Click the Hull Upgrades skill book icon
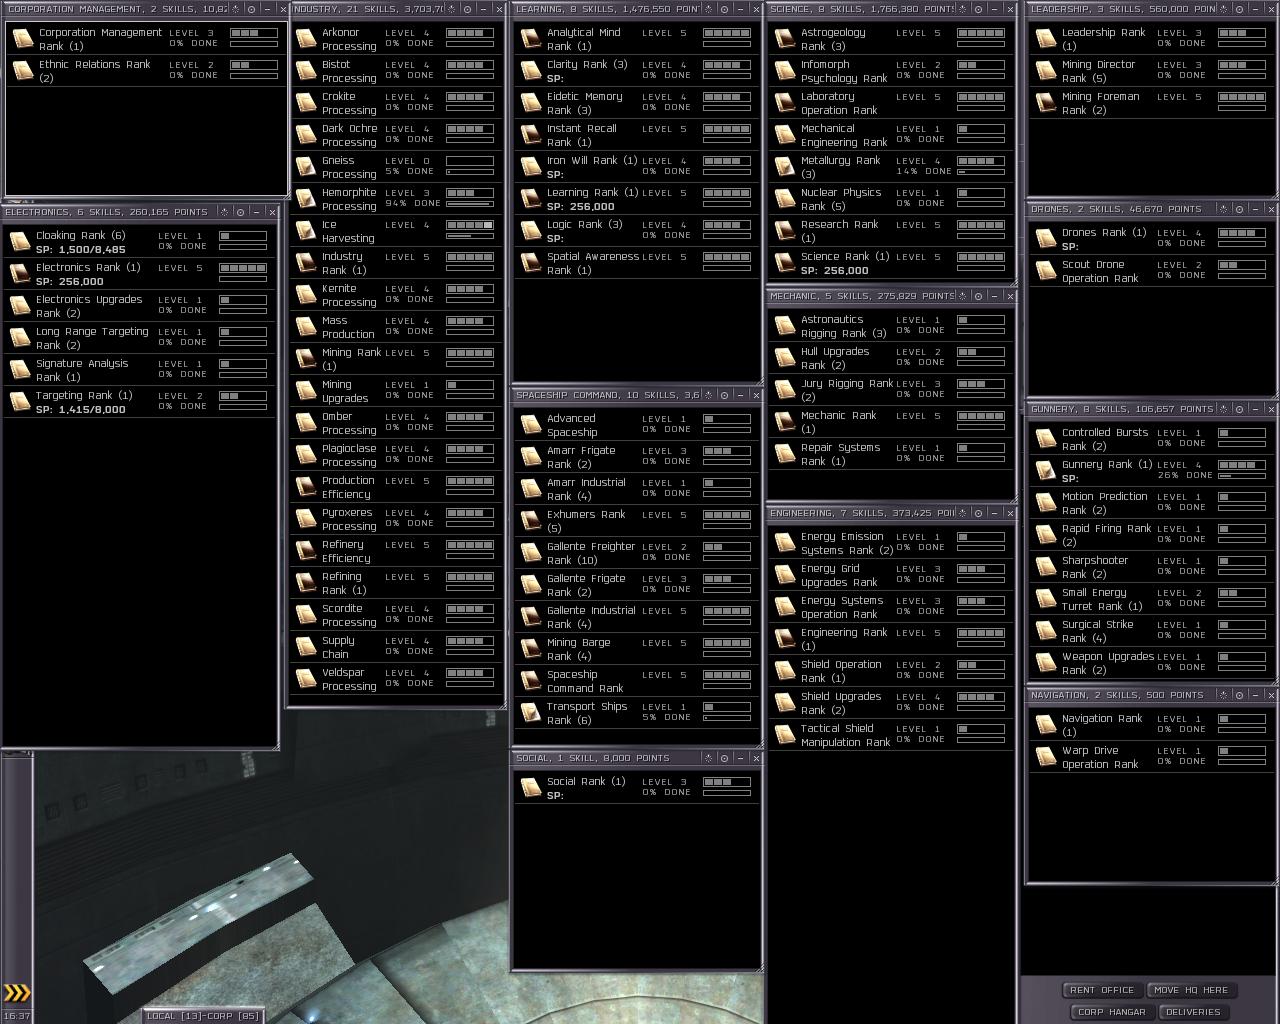Screen dimensions: 1280x1024 (x=785, y=358)
